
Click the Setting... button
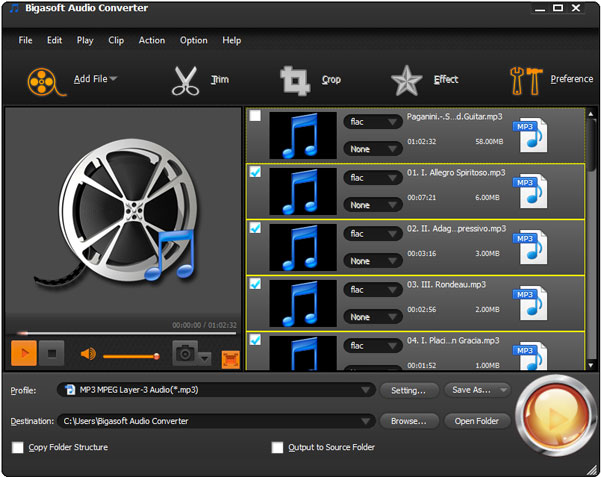(x=409, y=390)
